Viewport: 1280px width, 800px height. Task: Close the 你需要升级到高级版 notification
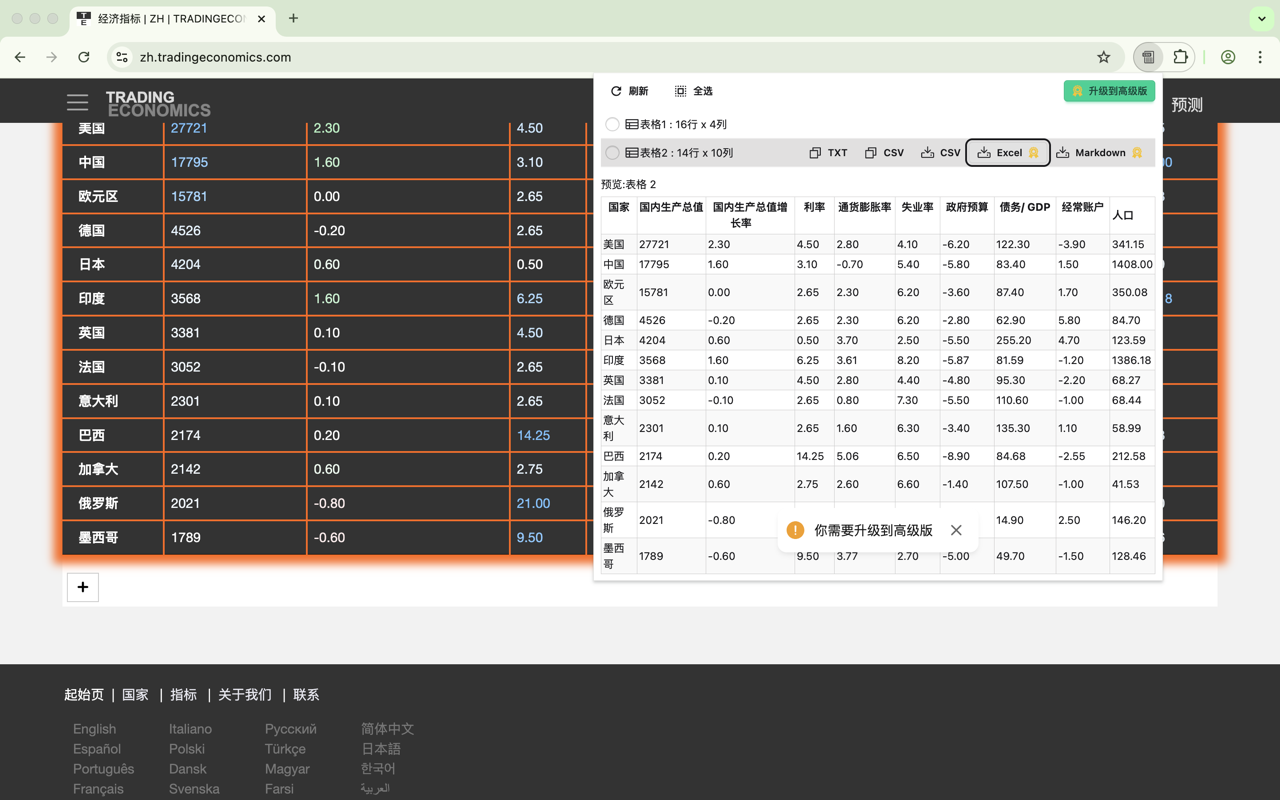tap(956, 530)
